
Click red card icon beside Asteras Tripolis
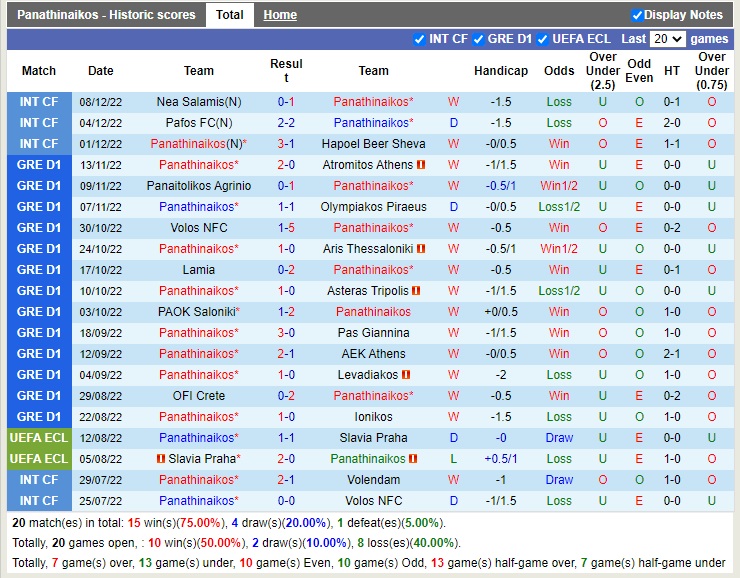click(416, 291)
